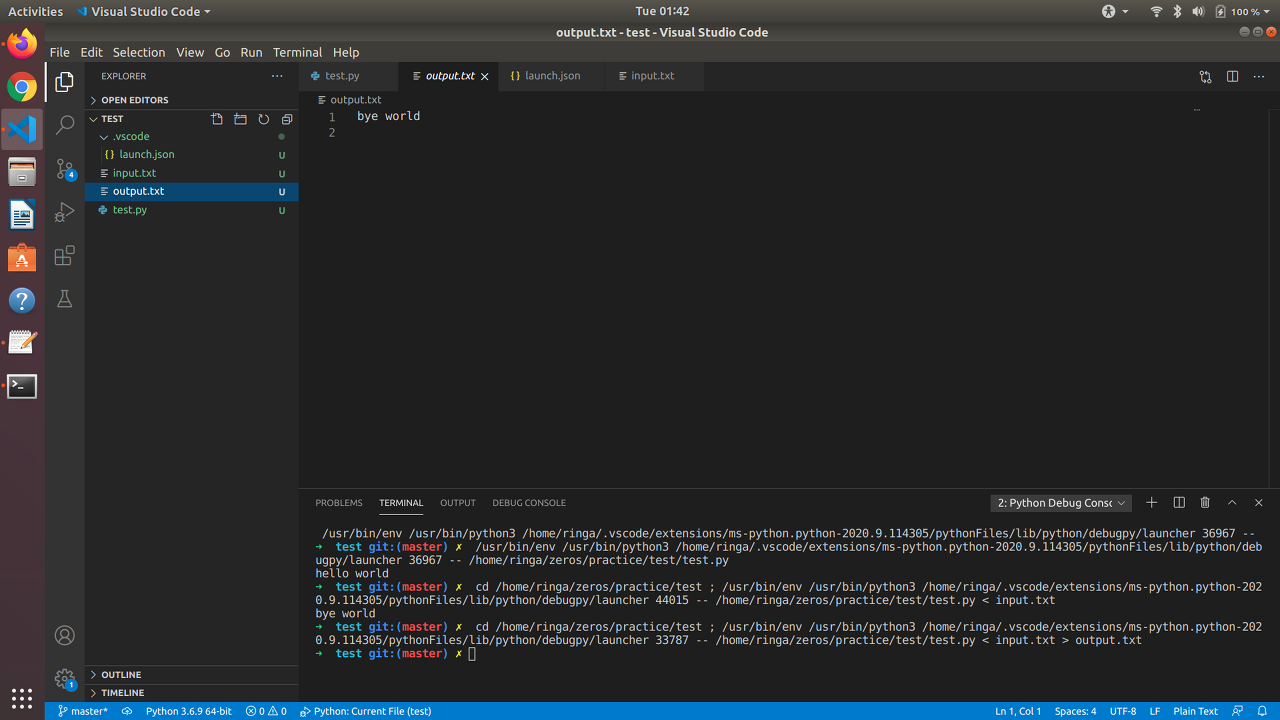Show Applications grid in Ubuntu dock
This screenshot has width=1280, height=720.
[22, 698]
